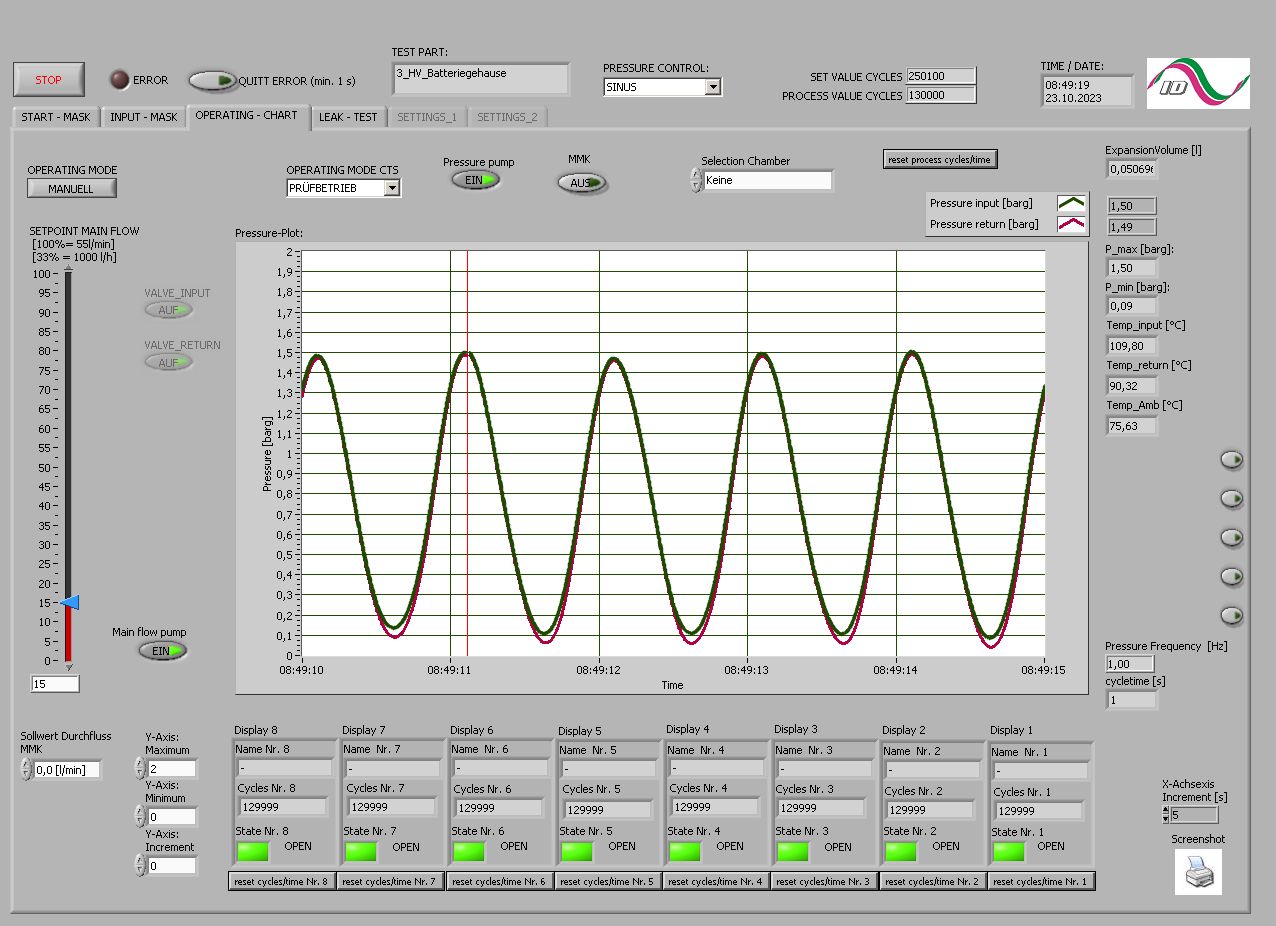1276x926 pixels.
Task: Open the OPERATING MODE CTS dropdown
Action: click(392, 188)
